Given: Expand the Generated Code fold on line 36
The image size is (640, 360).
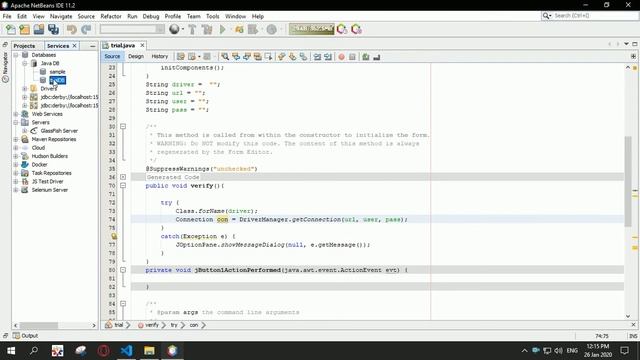Looking at the screenshot, I should click(x=123, y=177).
